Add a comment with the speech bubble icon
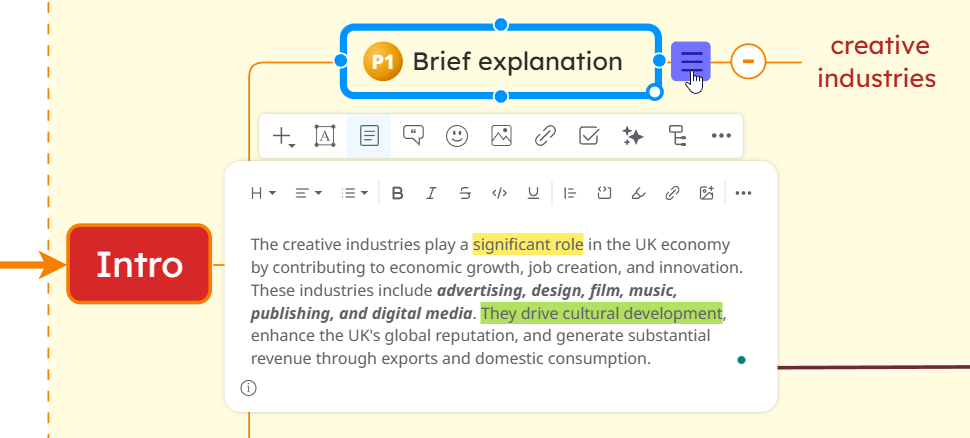 click(413, 135)
